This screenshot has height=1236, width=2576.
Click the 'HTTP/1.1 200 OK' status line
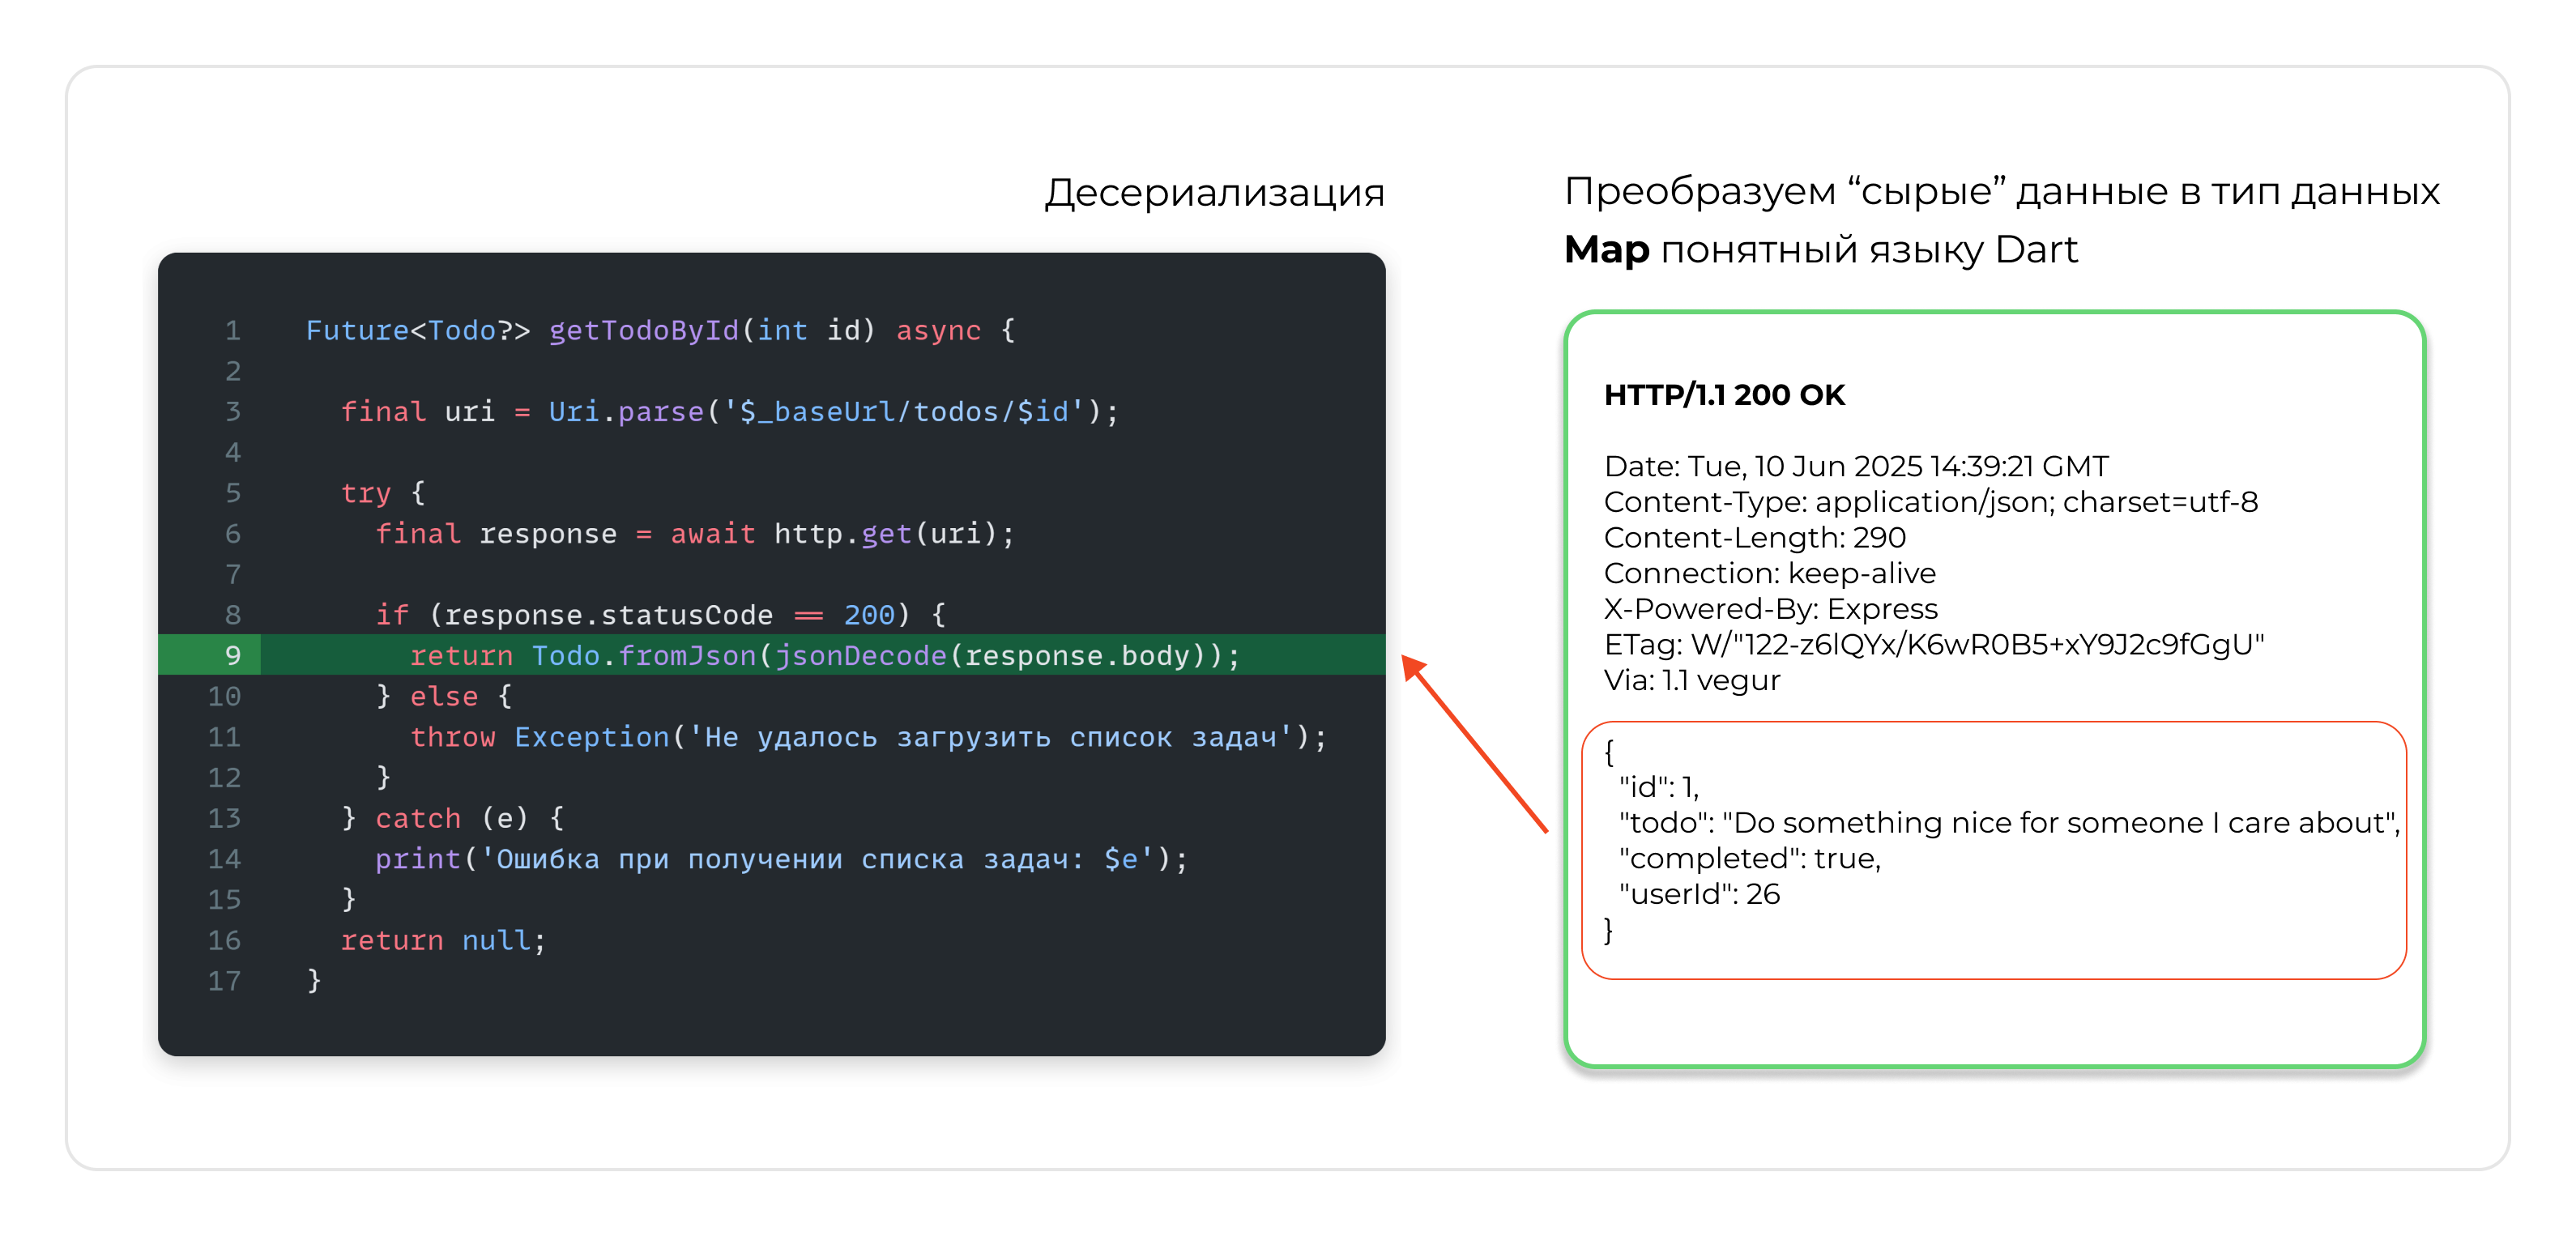coord(1724,395)
